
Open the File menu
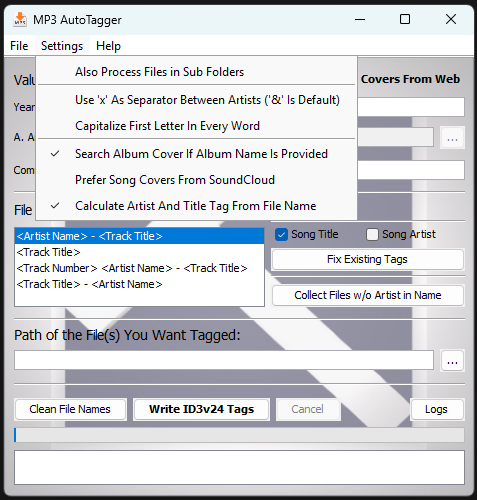click(x=19, y=46)
